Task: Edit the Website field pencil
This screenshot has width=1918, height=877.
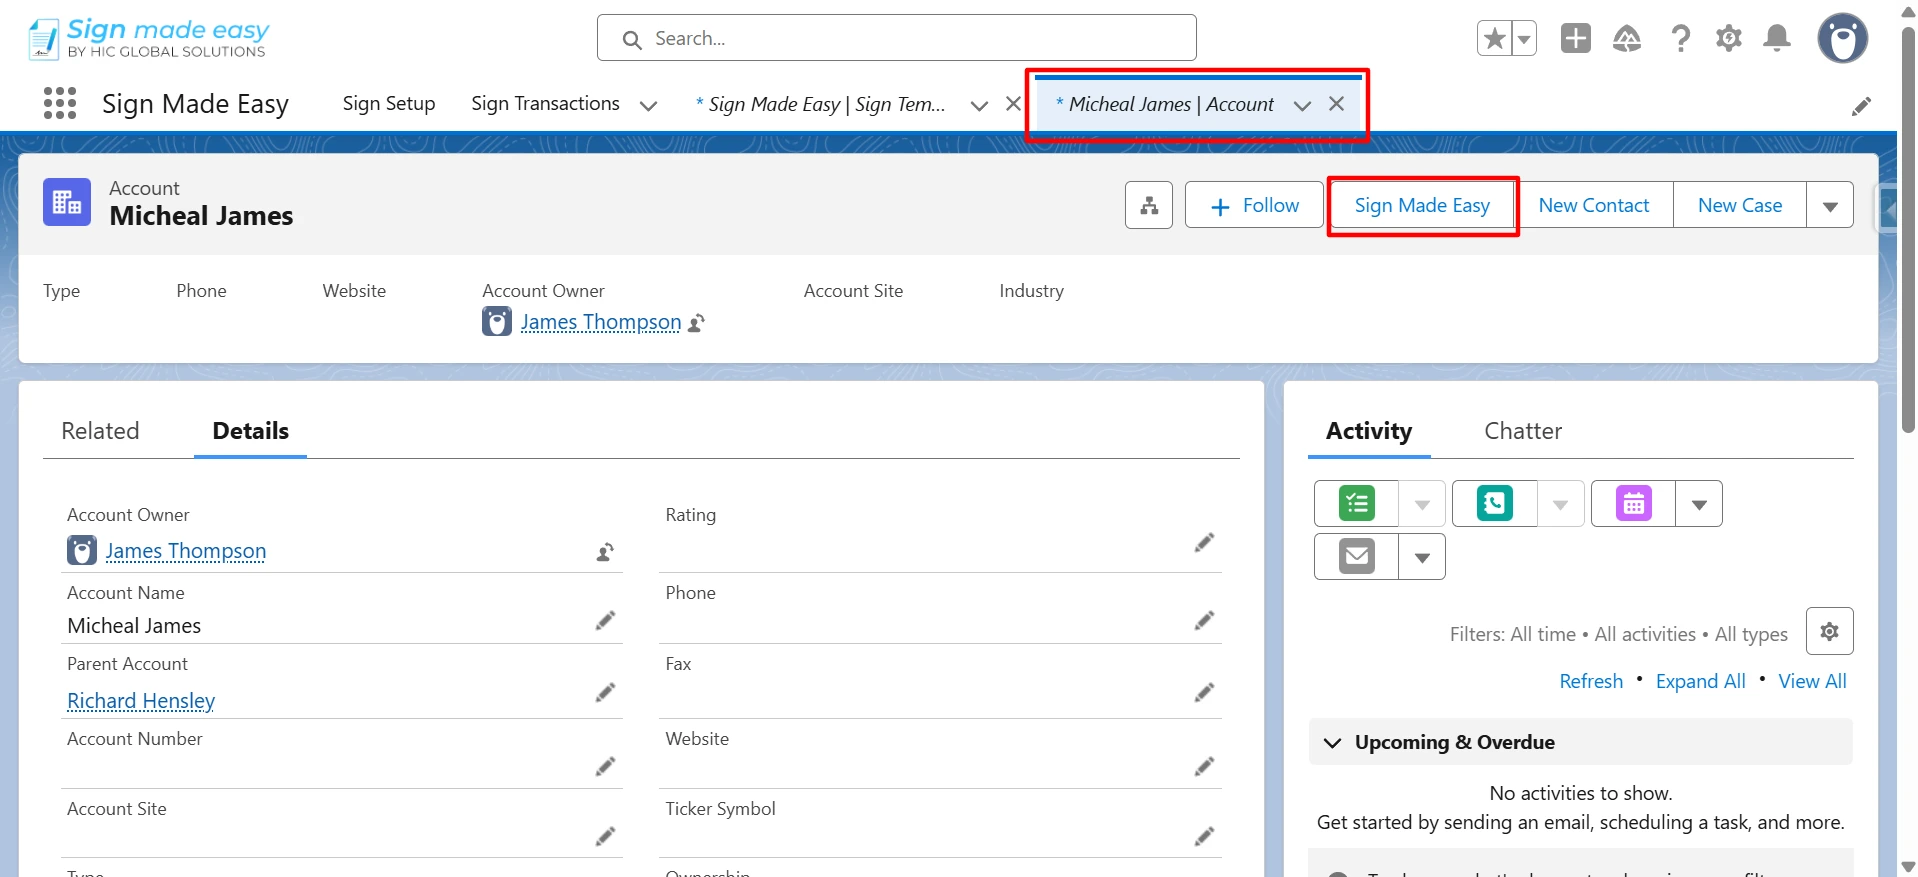Action: coord(1204,766)
